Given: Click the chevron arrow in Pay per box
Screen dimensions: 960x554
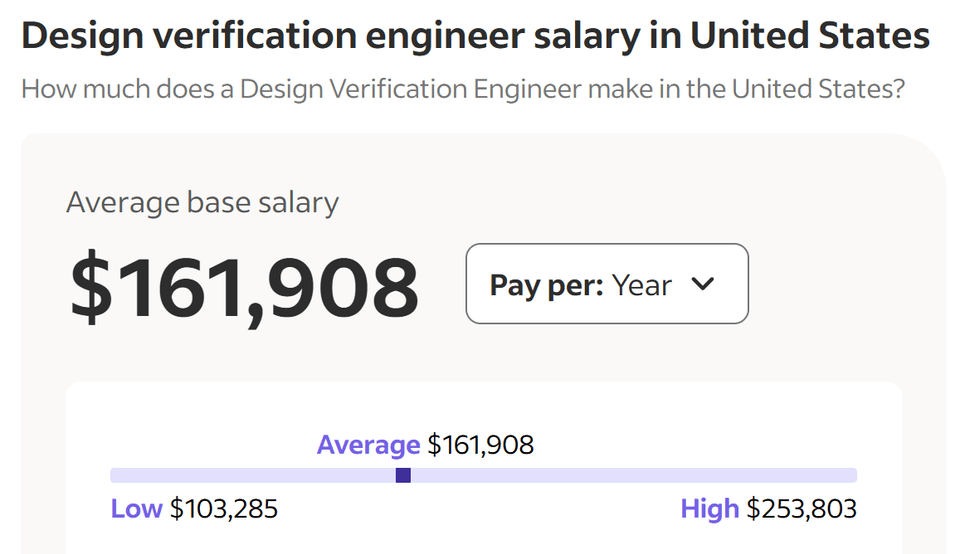Looking at the screenshot, I should (703, 284).
